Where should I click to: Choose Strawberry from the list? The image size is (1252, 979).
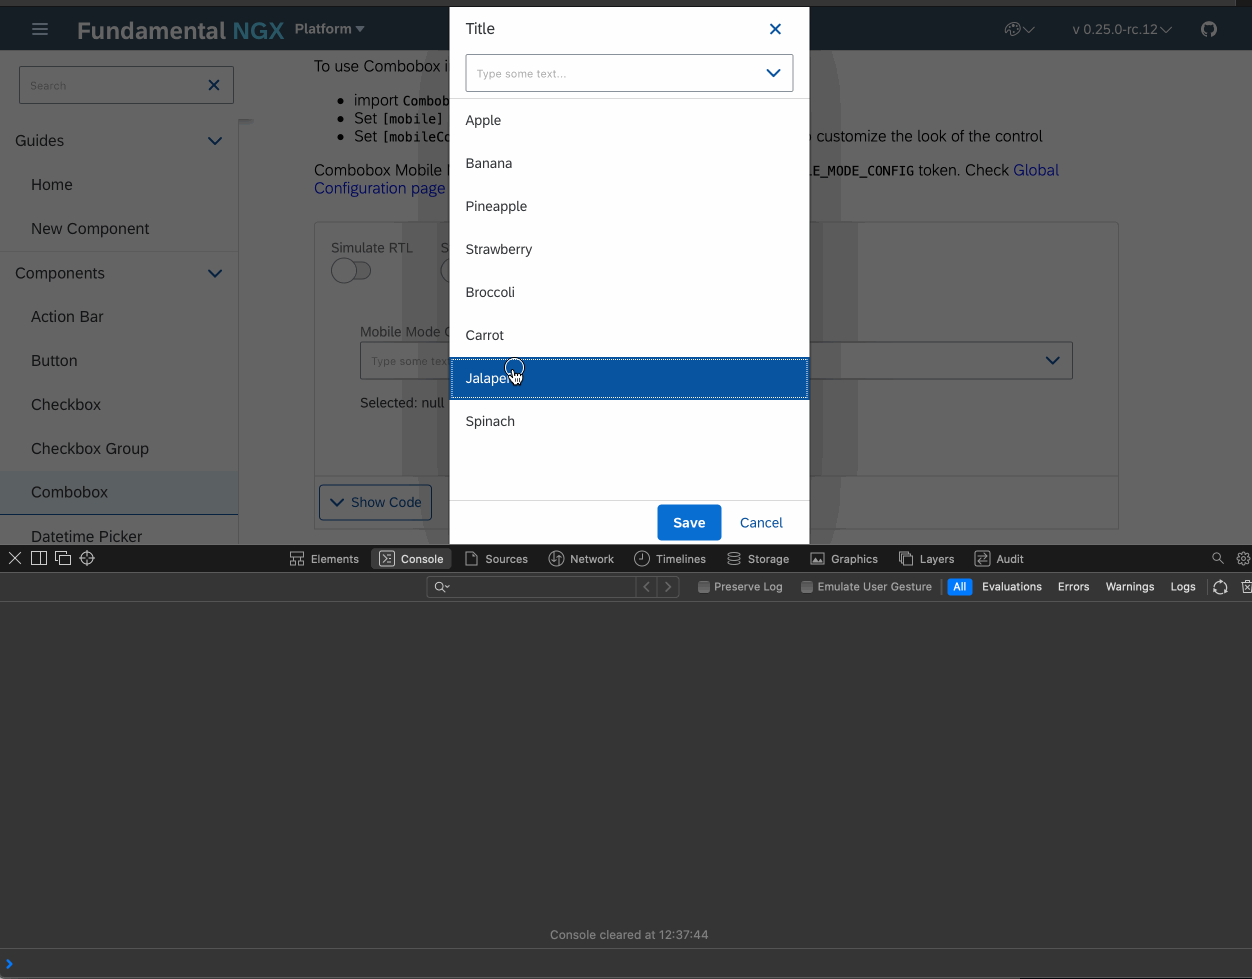click(x=629, y=249)
